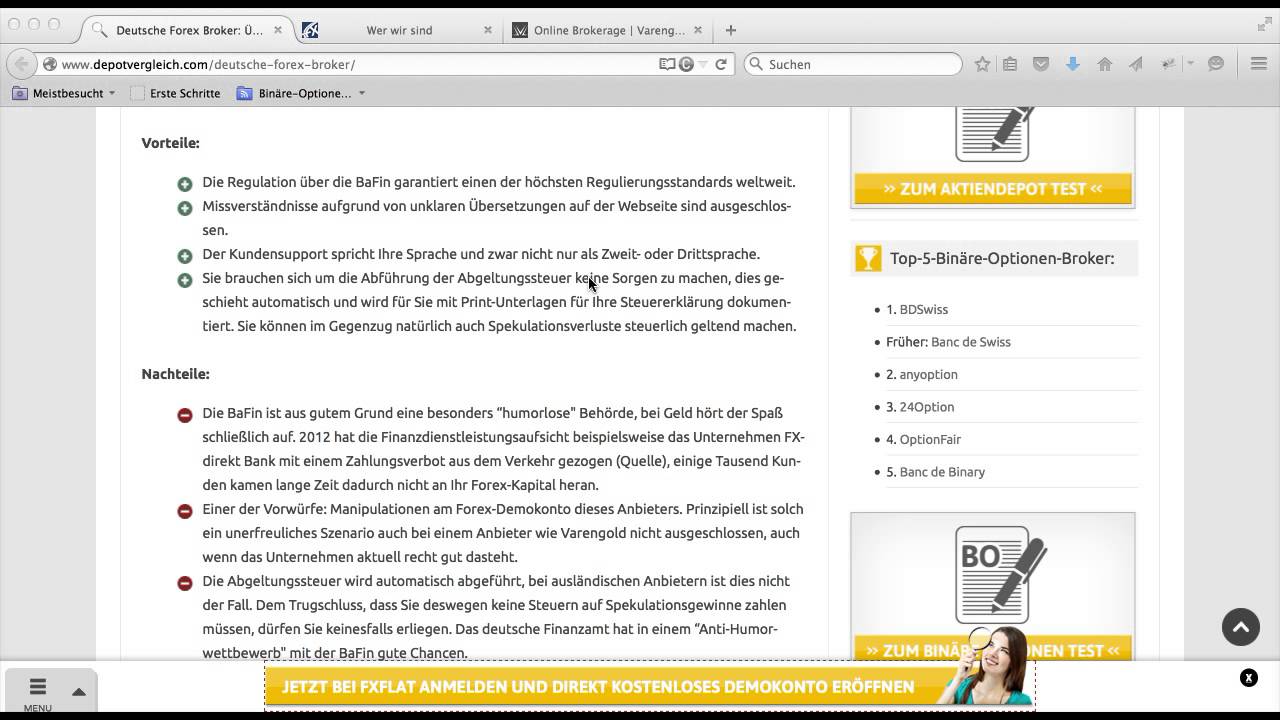Save page to Pocket icon
Viewport: 1280px width, 720px height.
(1041, 64)
